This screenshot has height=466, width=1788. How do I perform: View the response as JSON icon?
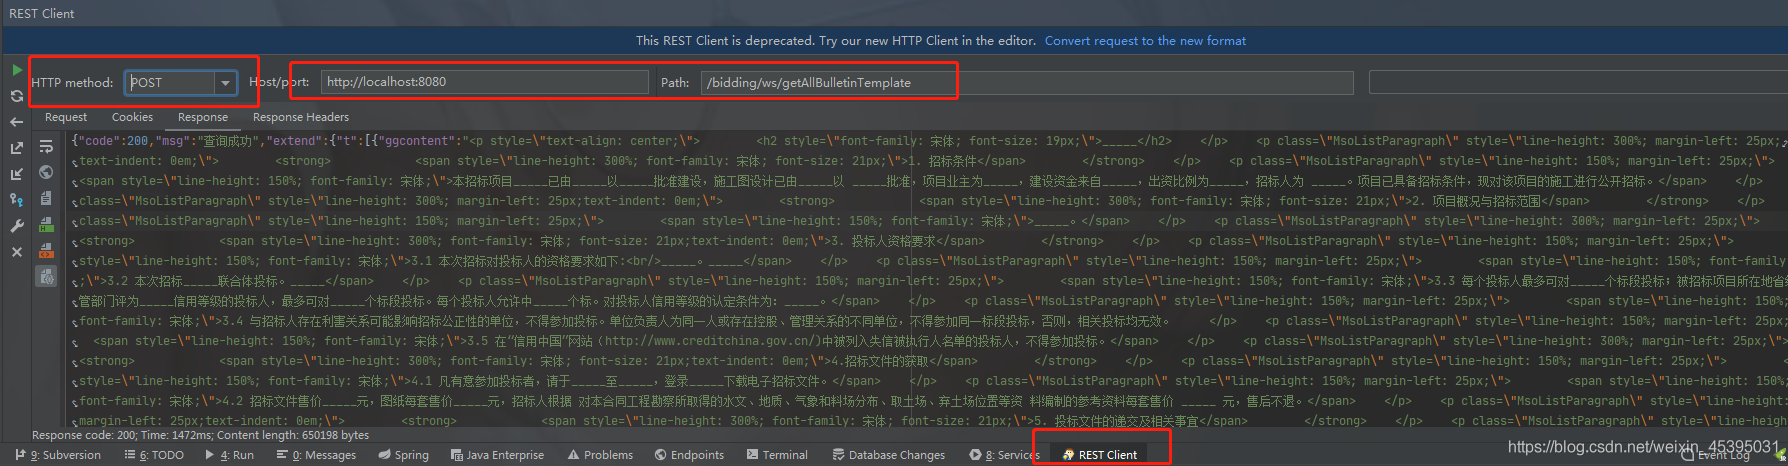(46, 277)
